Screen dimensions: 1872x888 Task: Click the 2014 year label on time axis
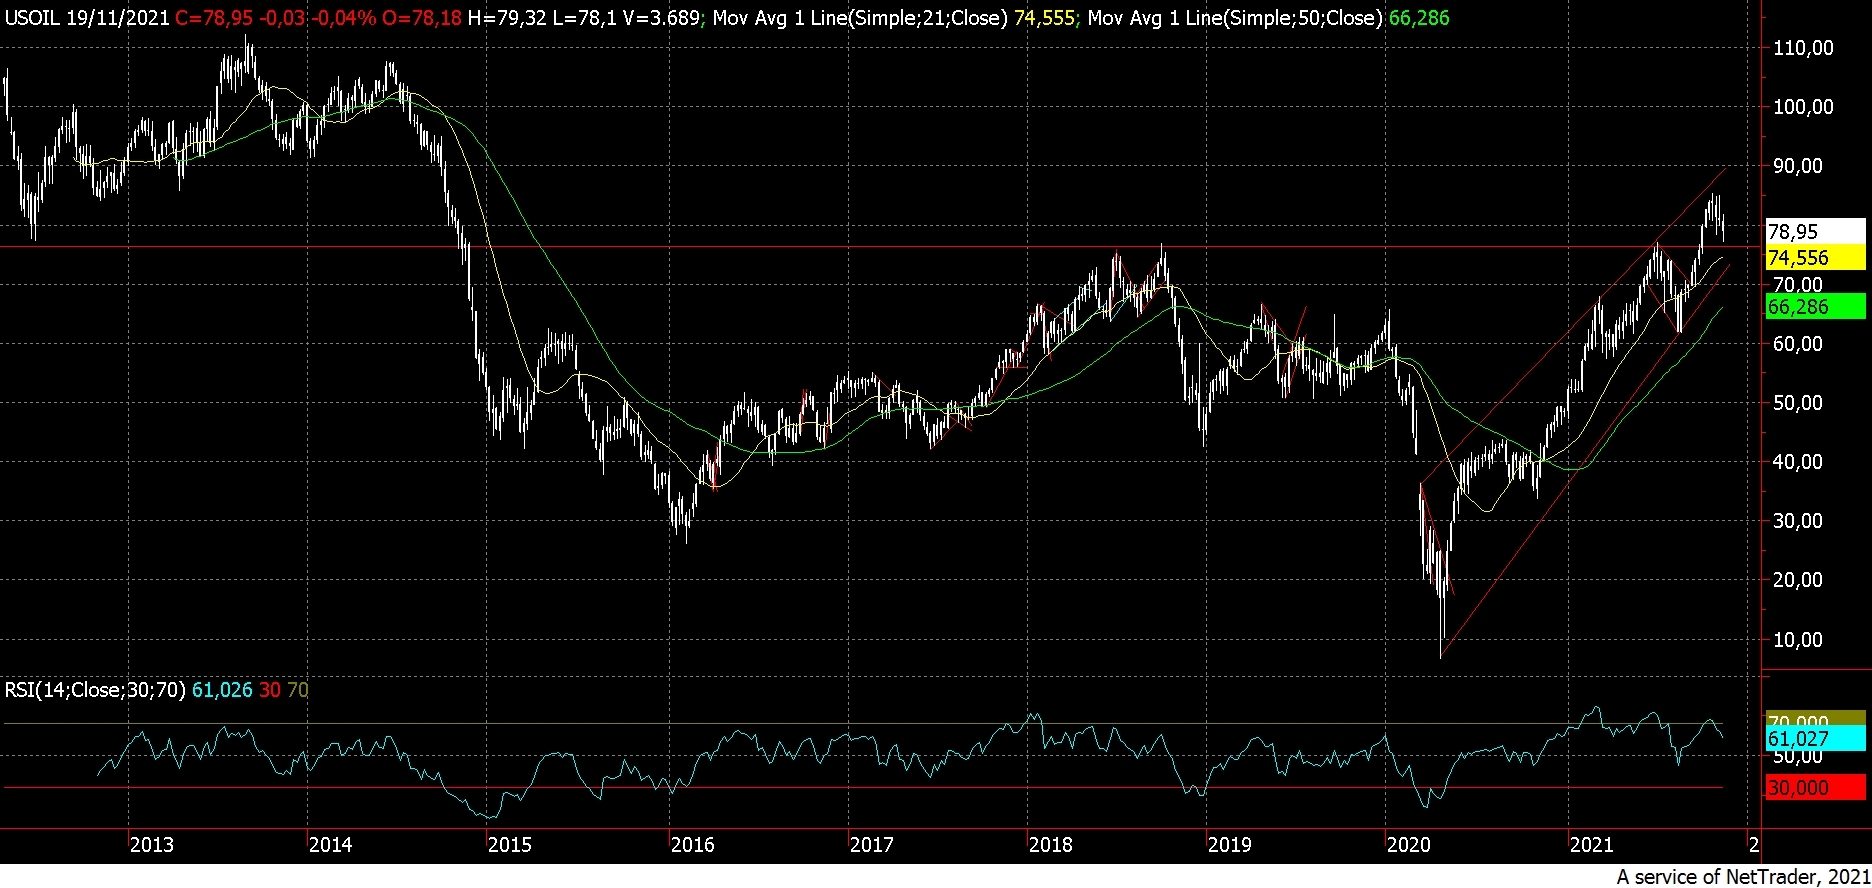click(x=330, y=845)
